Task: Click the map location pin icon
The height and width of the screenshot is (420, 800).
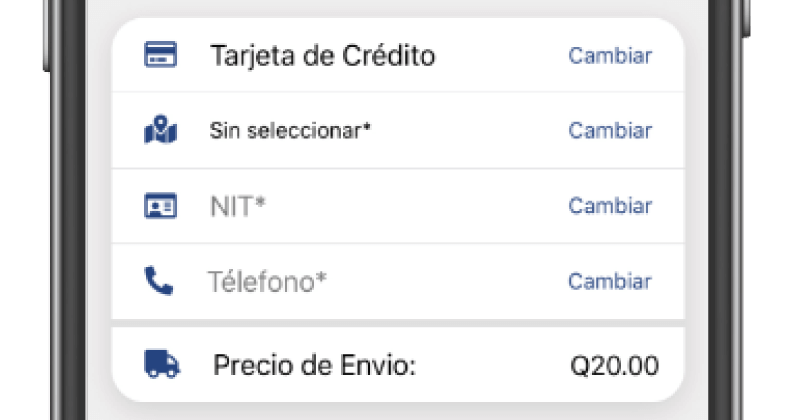Action: coord(161,130)
